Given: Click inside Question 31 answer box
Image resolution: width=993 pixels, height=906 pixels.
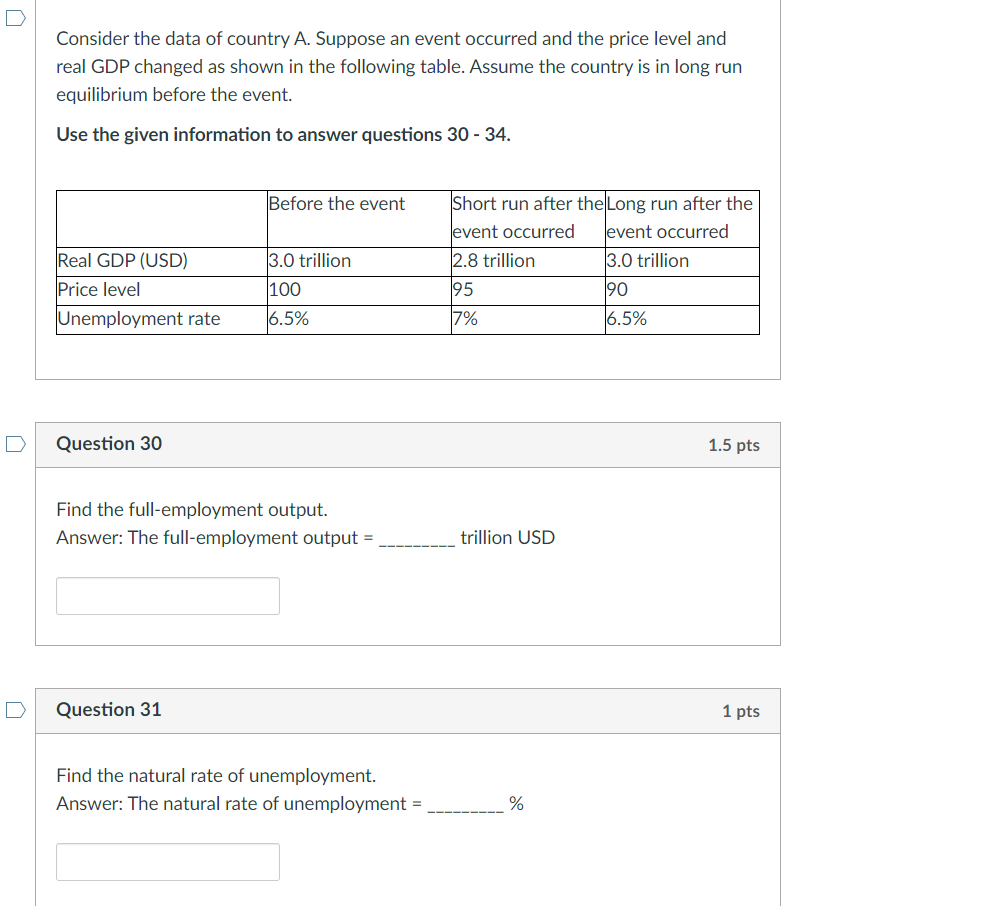Looking at the screenshot, I should pyautogui.click(x=167, y=861).
